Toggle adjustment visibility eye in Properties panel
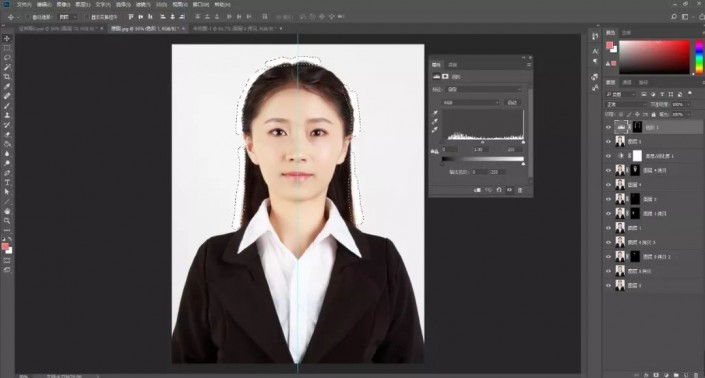Viewport: 705px width, 378px height. click(x=509, y=190)
